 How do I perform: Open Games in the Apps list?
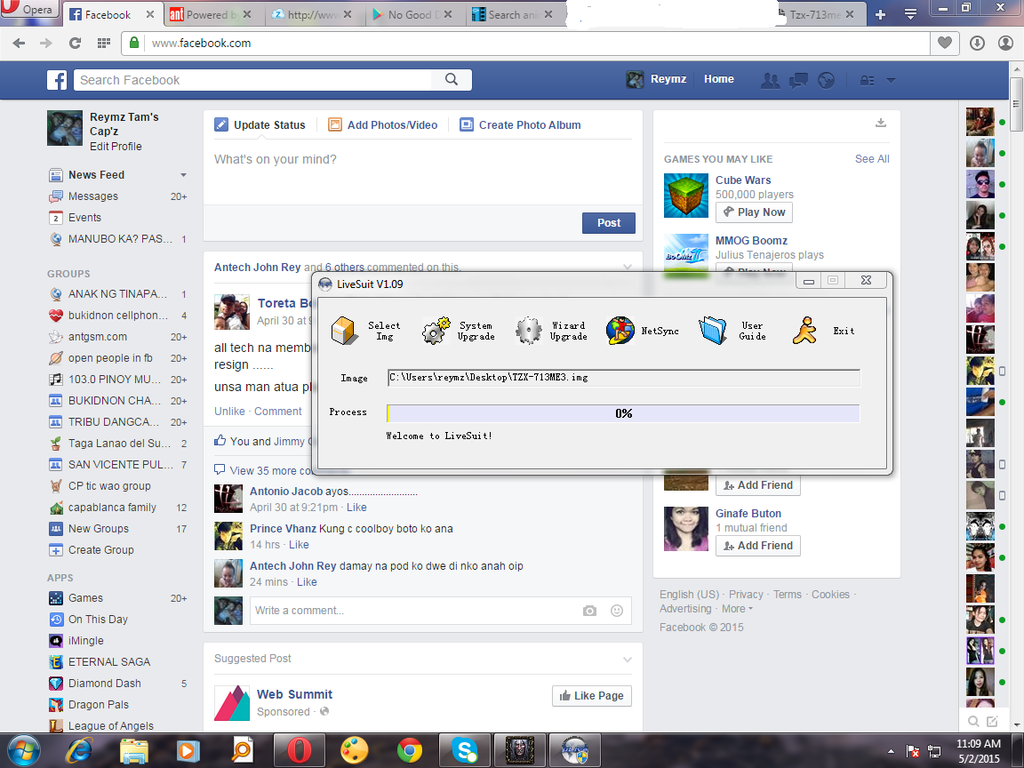click(x=86, y=598)
